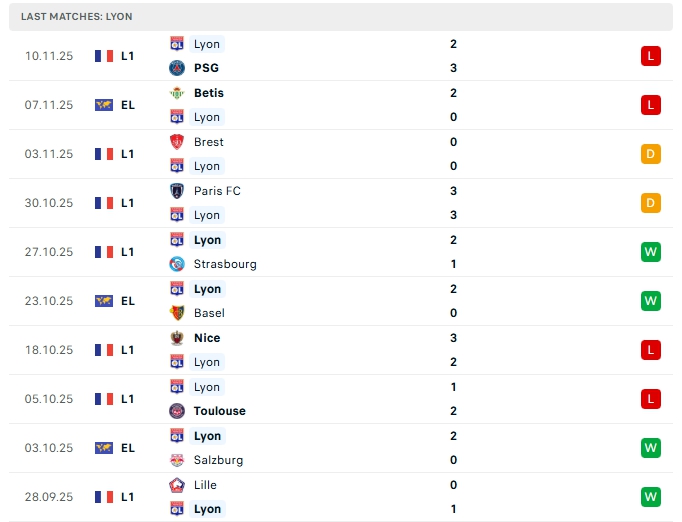Click the Brest club crest icon
This screenshot has height=522, width=682.
(x=177, y=142)
